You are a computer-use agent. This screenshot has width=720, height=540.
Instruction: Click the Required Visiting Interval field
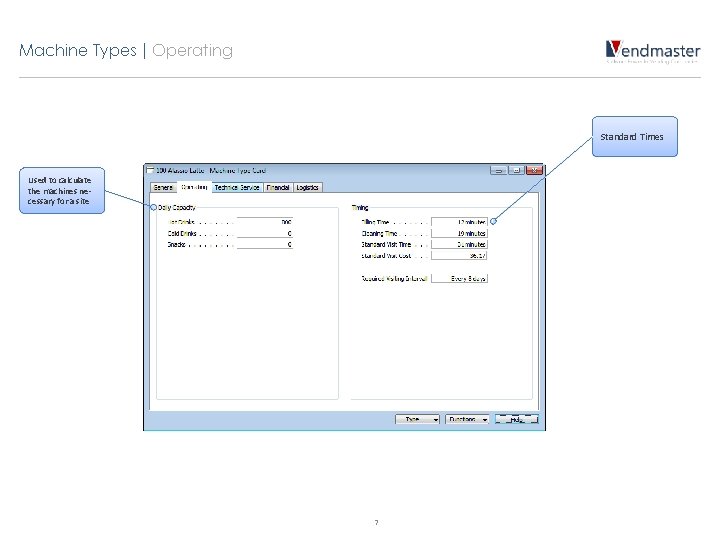coord(459,278)
